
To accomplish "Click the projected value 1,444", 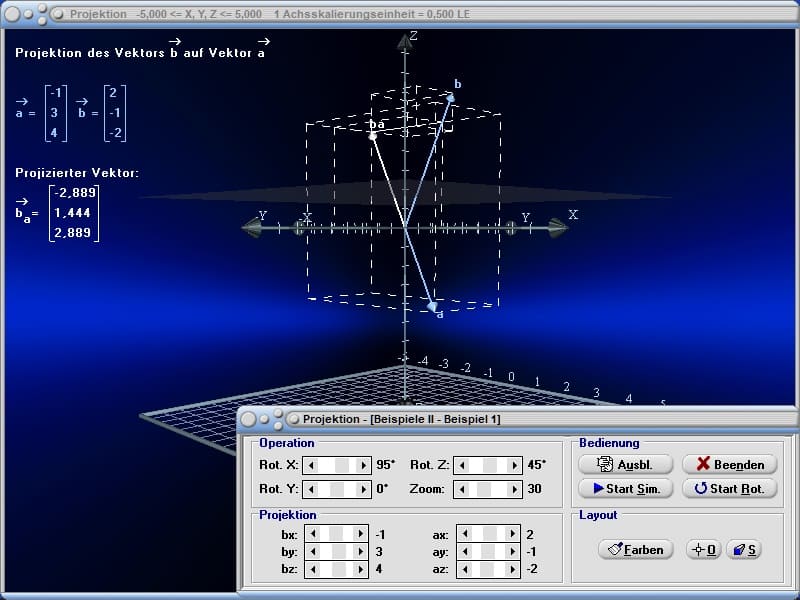I will [x=72, y=213].
